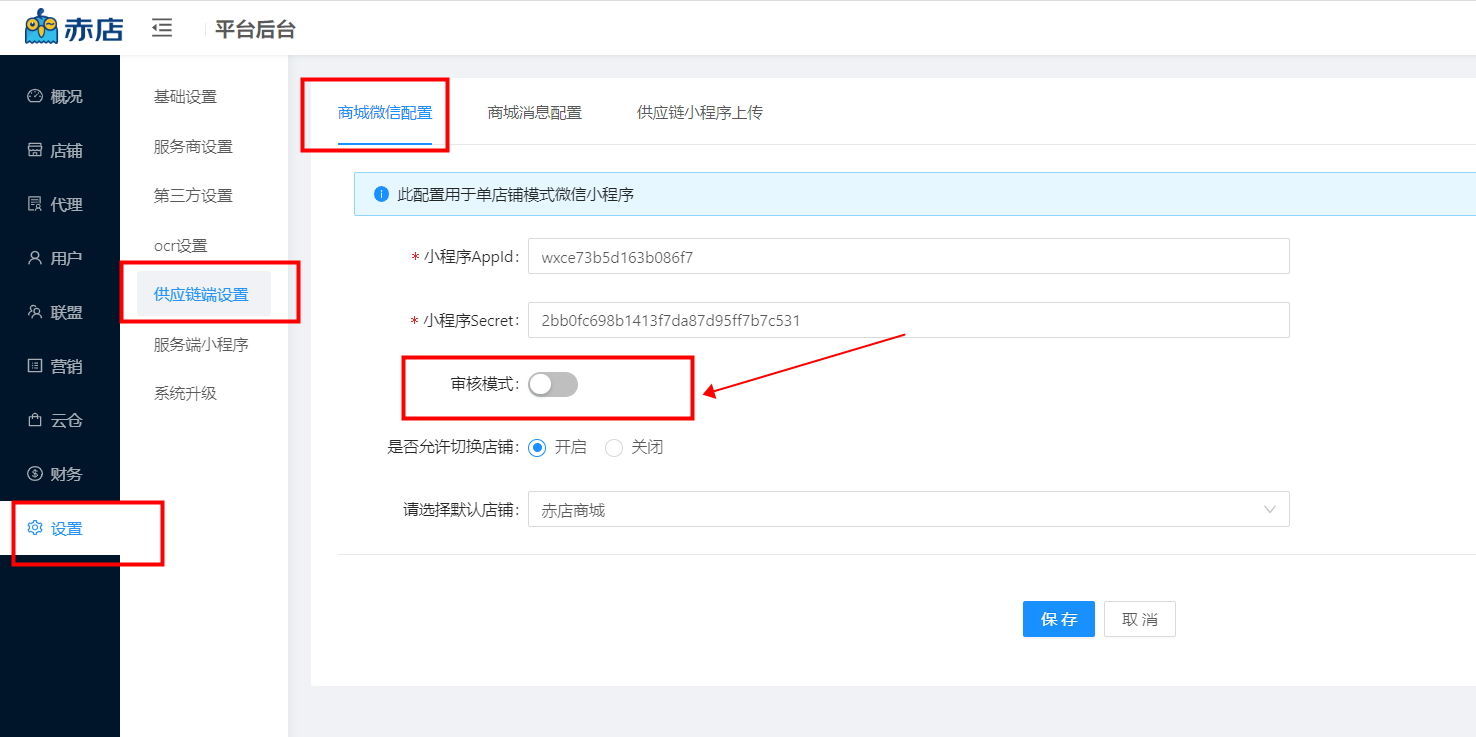Open the 请选择默认店铺 dropdown
The height and width of the screenshot is (737, 1476).
(x=908, y=510)
